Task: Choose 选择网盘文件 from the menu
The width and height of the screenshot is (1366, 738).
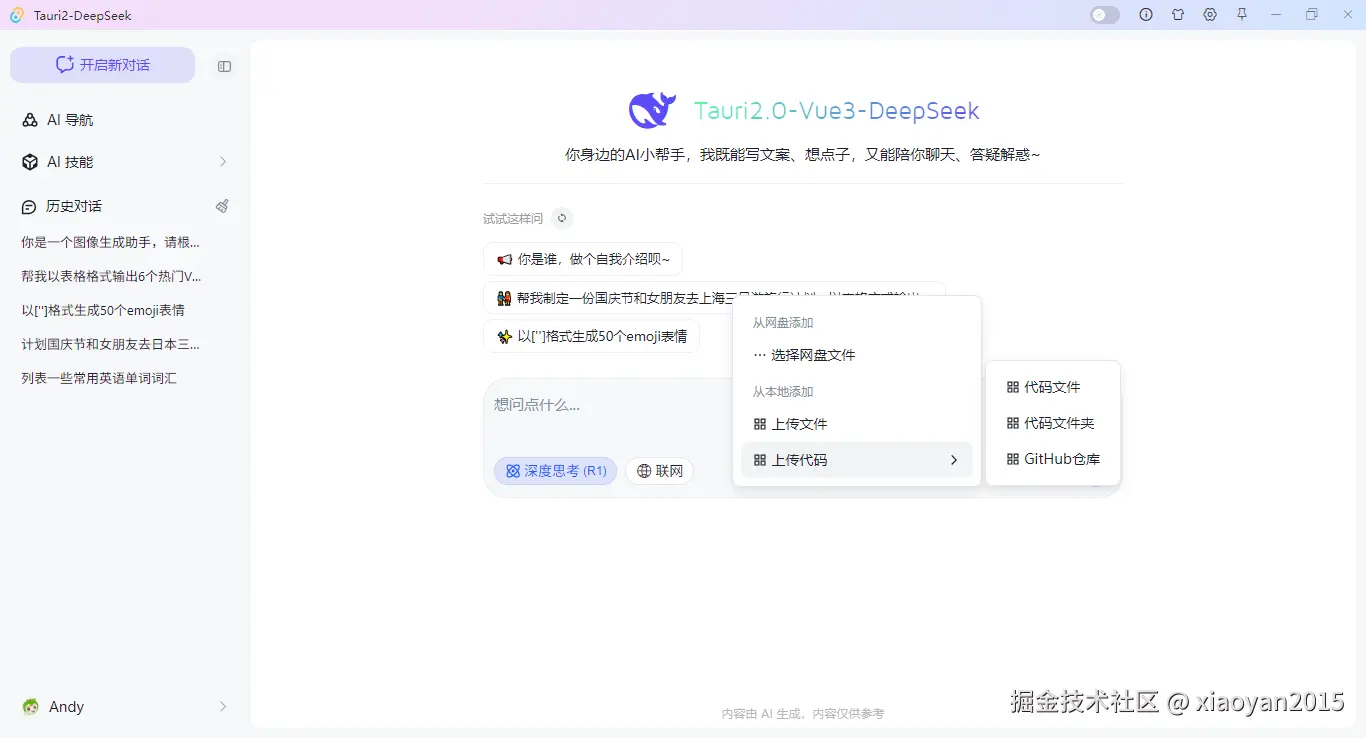Action: tap(857, 355)
